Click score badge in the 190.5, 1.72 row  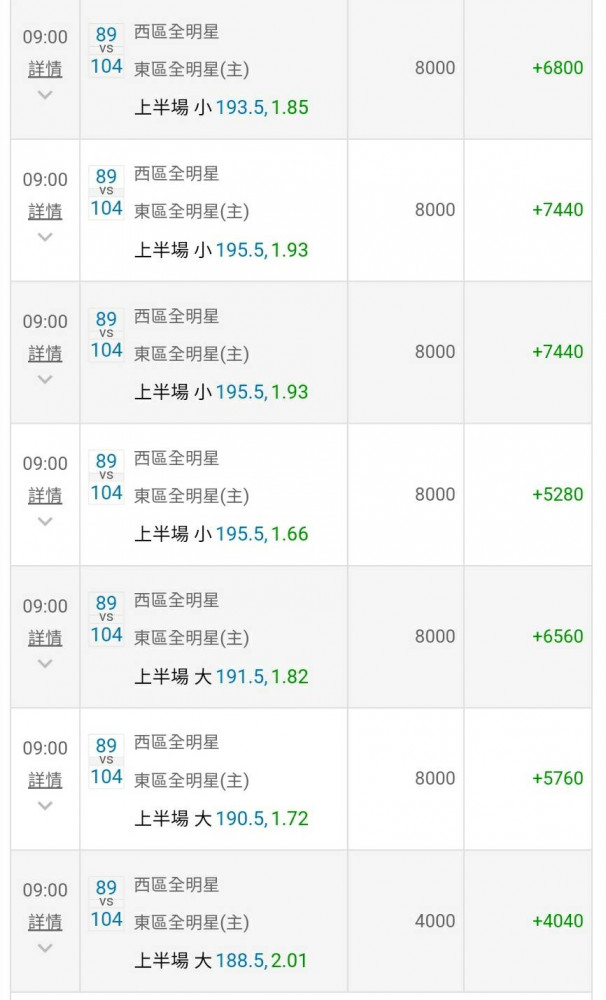pos(106,761)
